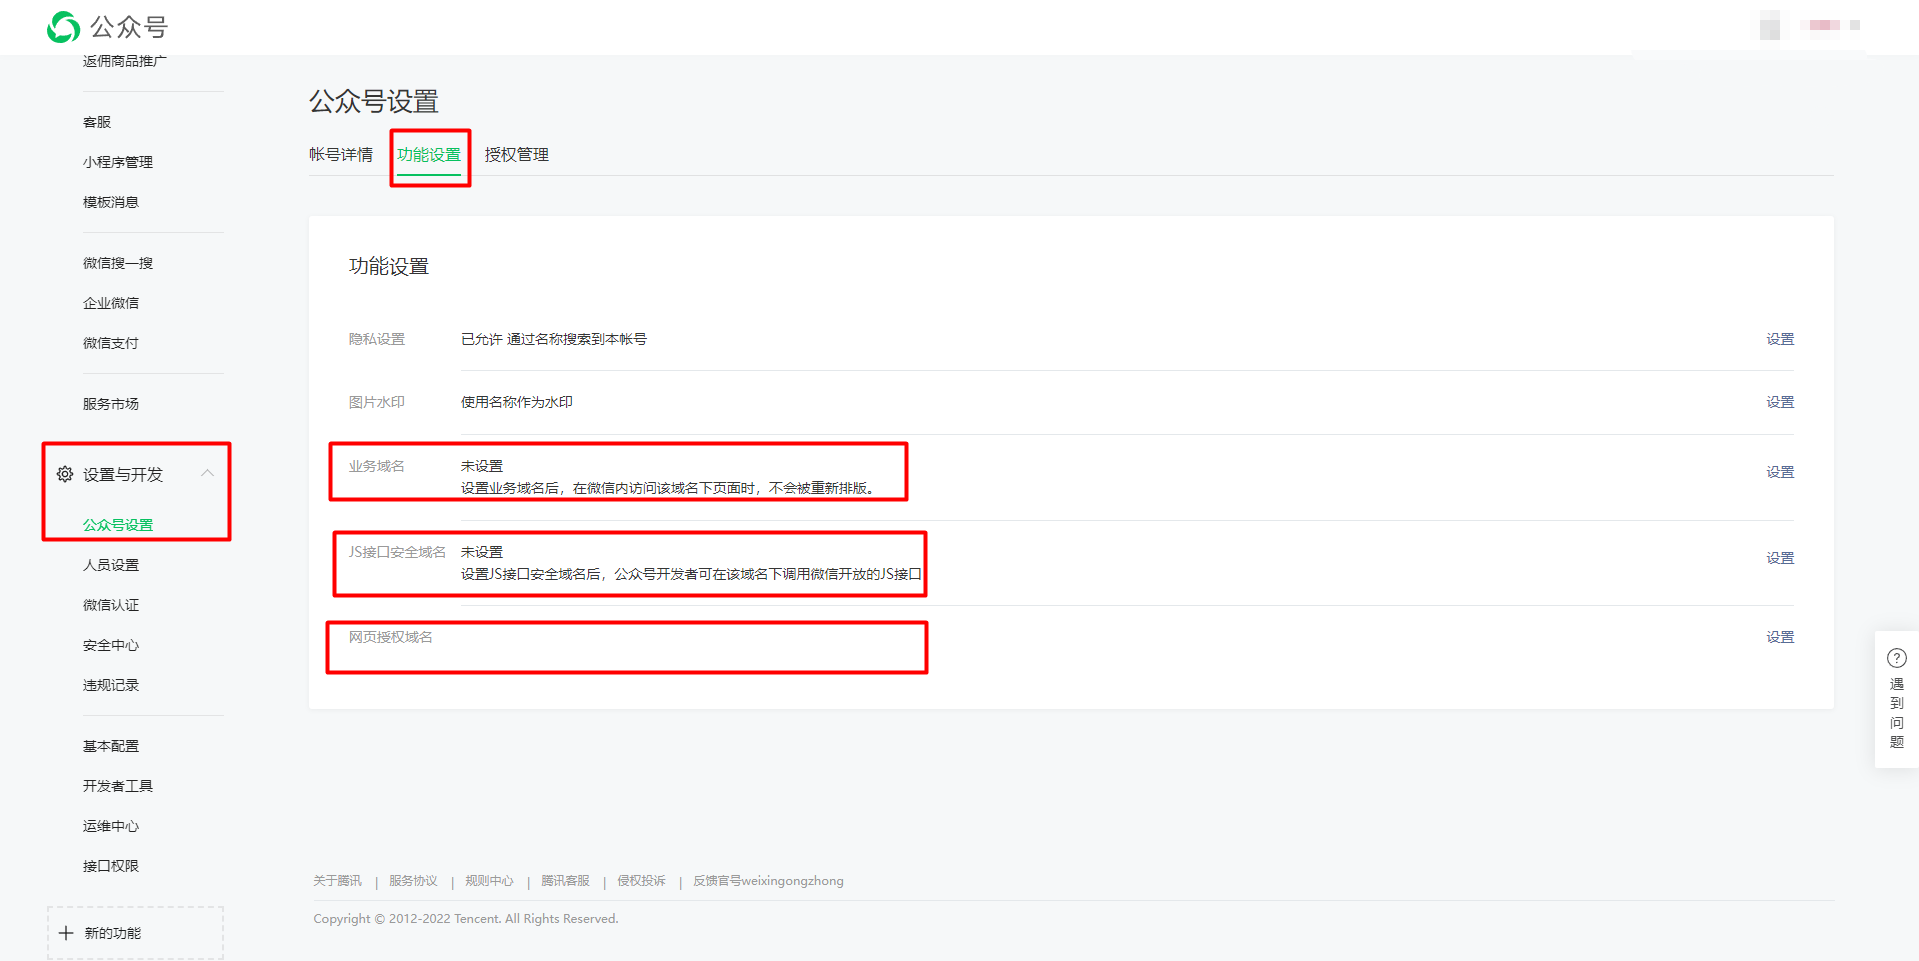1919x961 pixels.
Task: Click the JS接口安全域名 description about 调用JS接口
Action: 691,574
